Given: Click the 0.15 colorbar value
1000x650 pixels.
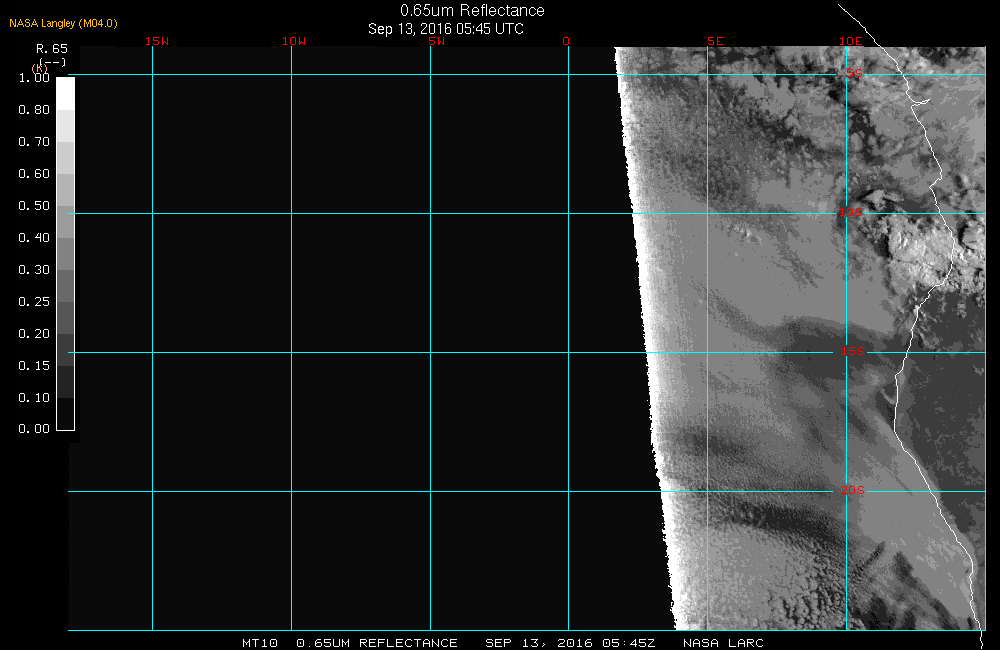Looking at the screenshot, I should point(34,366).
